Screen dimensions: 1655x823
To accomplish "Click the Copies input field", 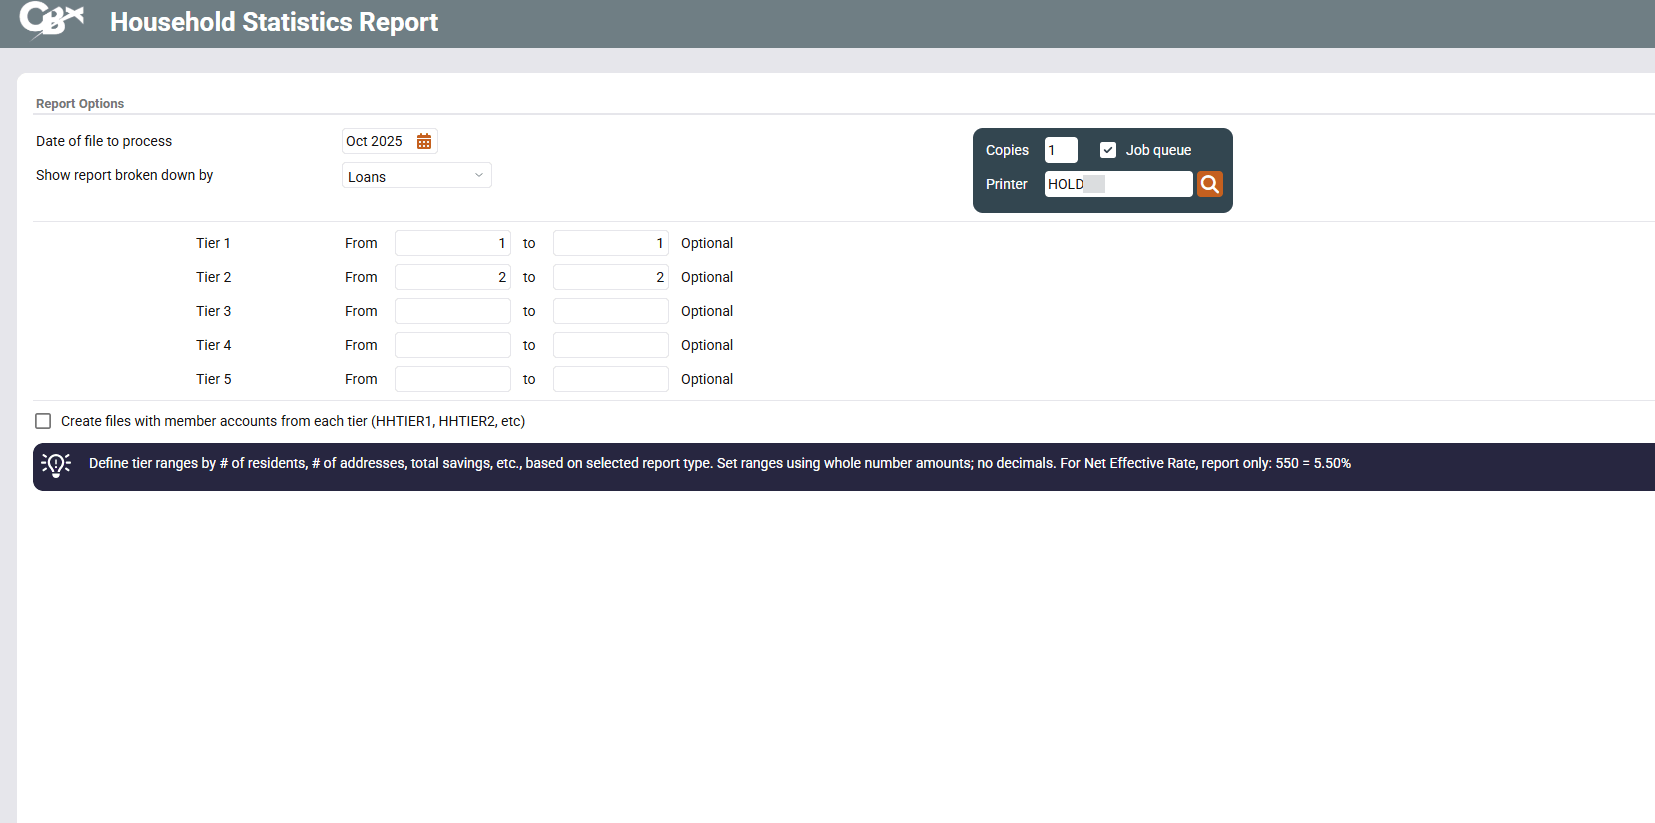I will coord(1060,150).
